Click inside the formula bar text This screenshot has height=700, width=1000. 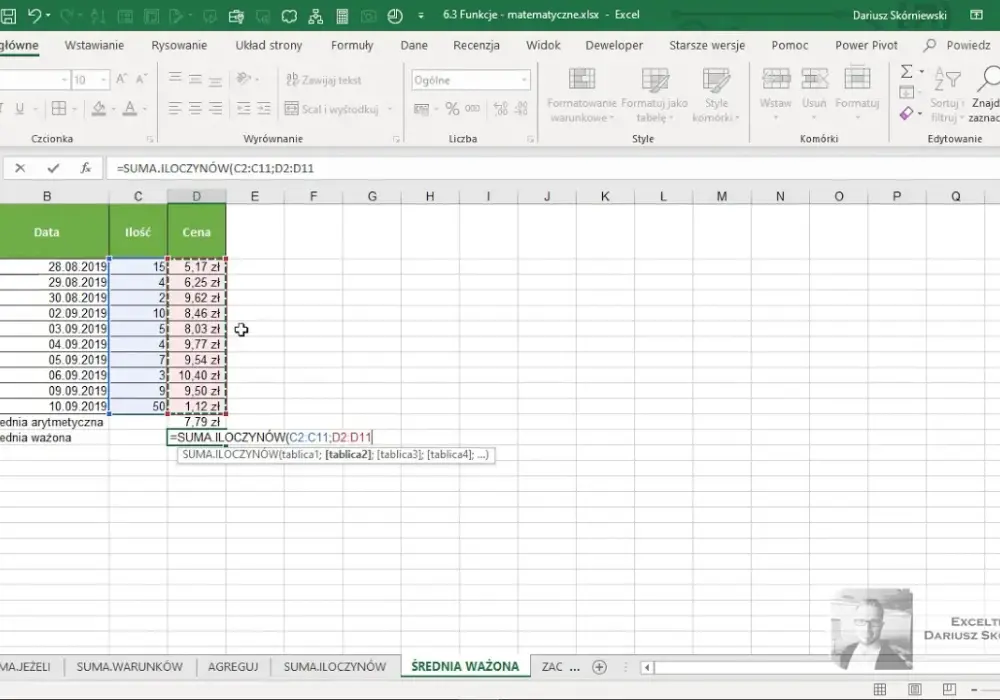[x=216, y=168]
